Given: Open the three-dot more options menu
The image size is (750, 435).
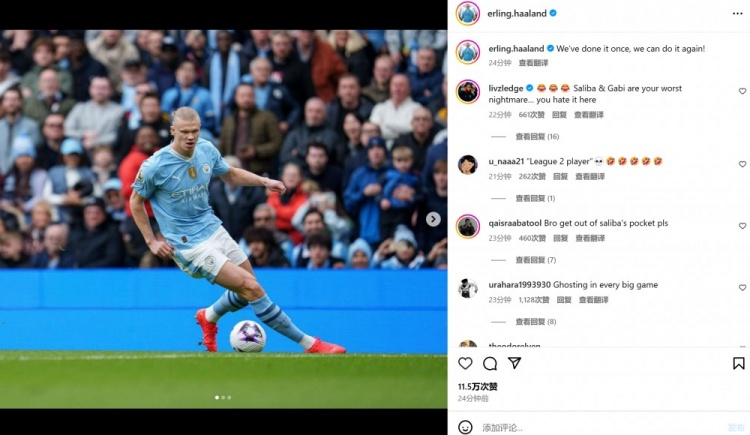Looking at the screenshot, I should (737, 13).
